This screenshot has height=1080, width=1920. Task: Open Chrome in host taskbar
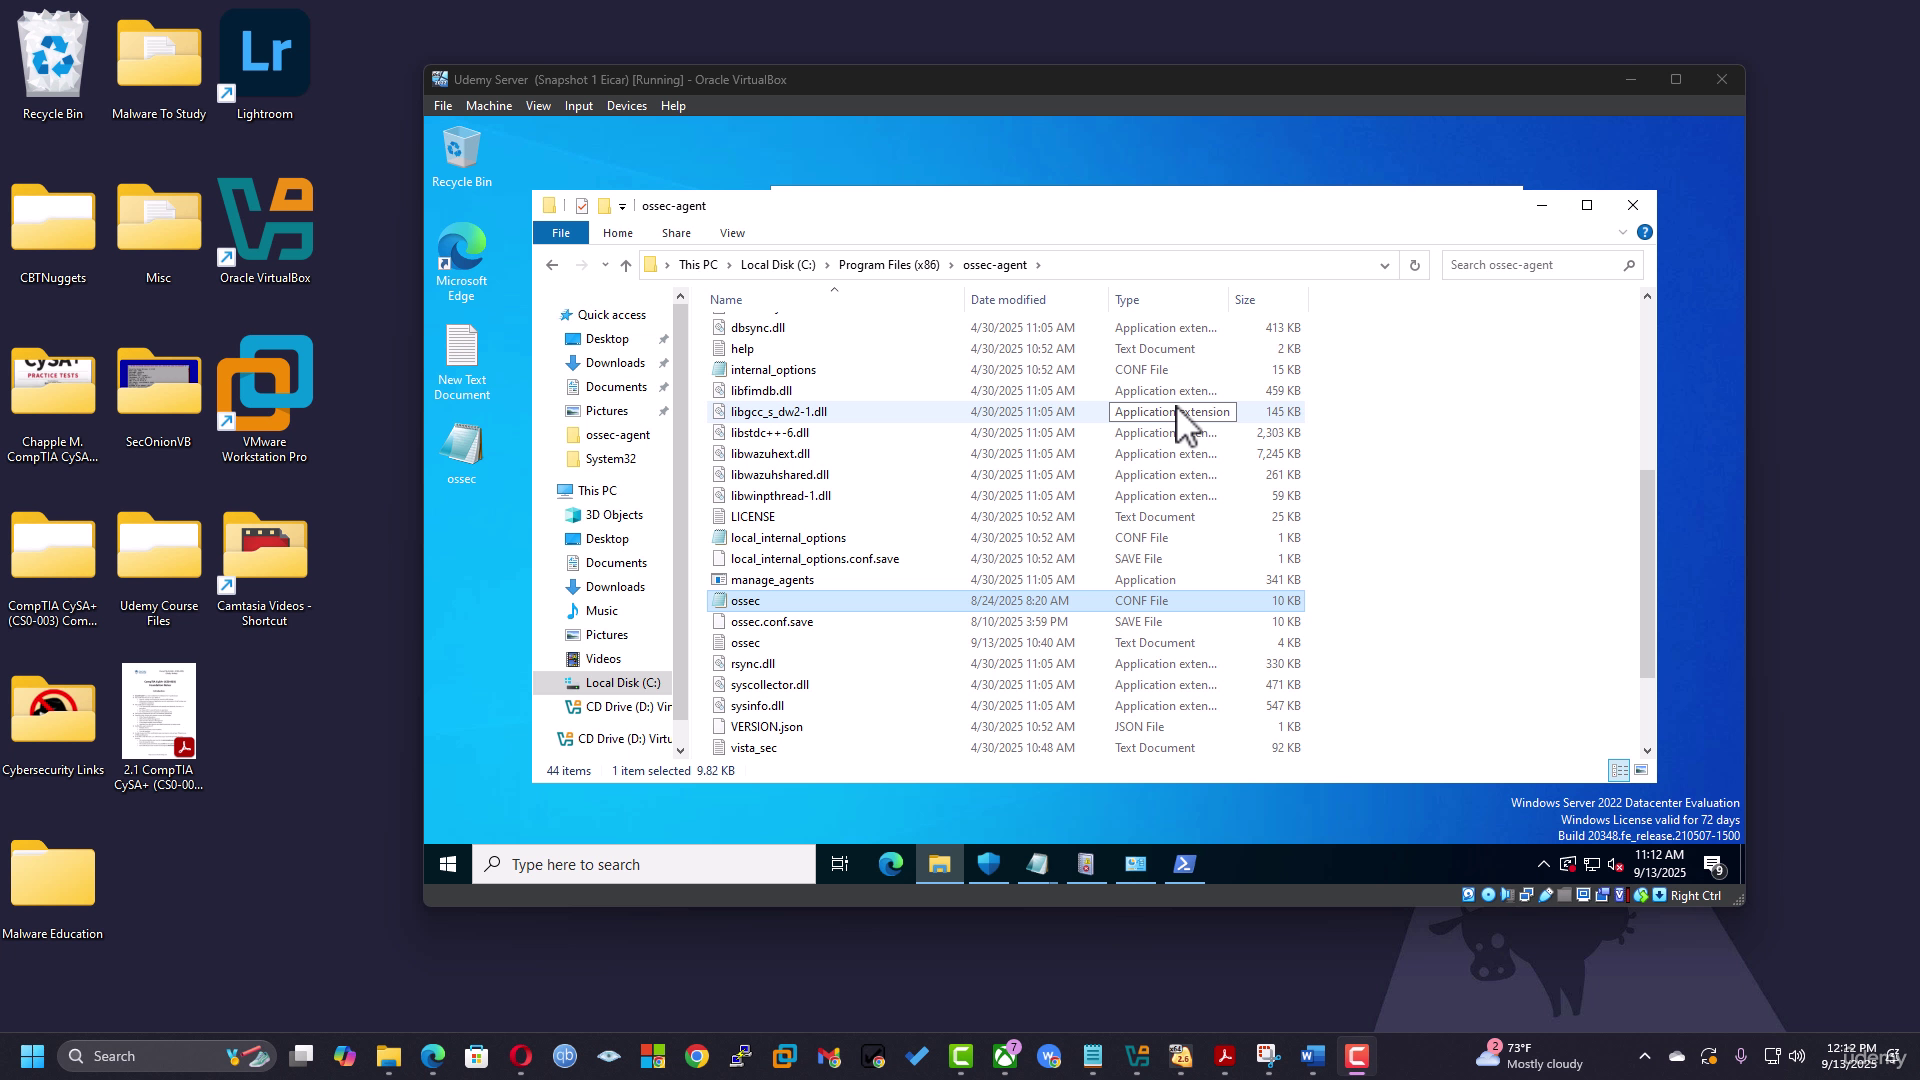pyautogui.click(x=697, y=1056)
